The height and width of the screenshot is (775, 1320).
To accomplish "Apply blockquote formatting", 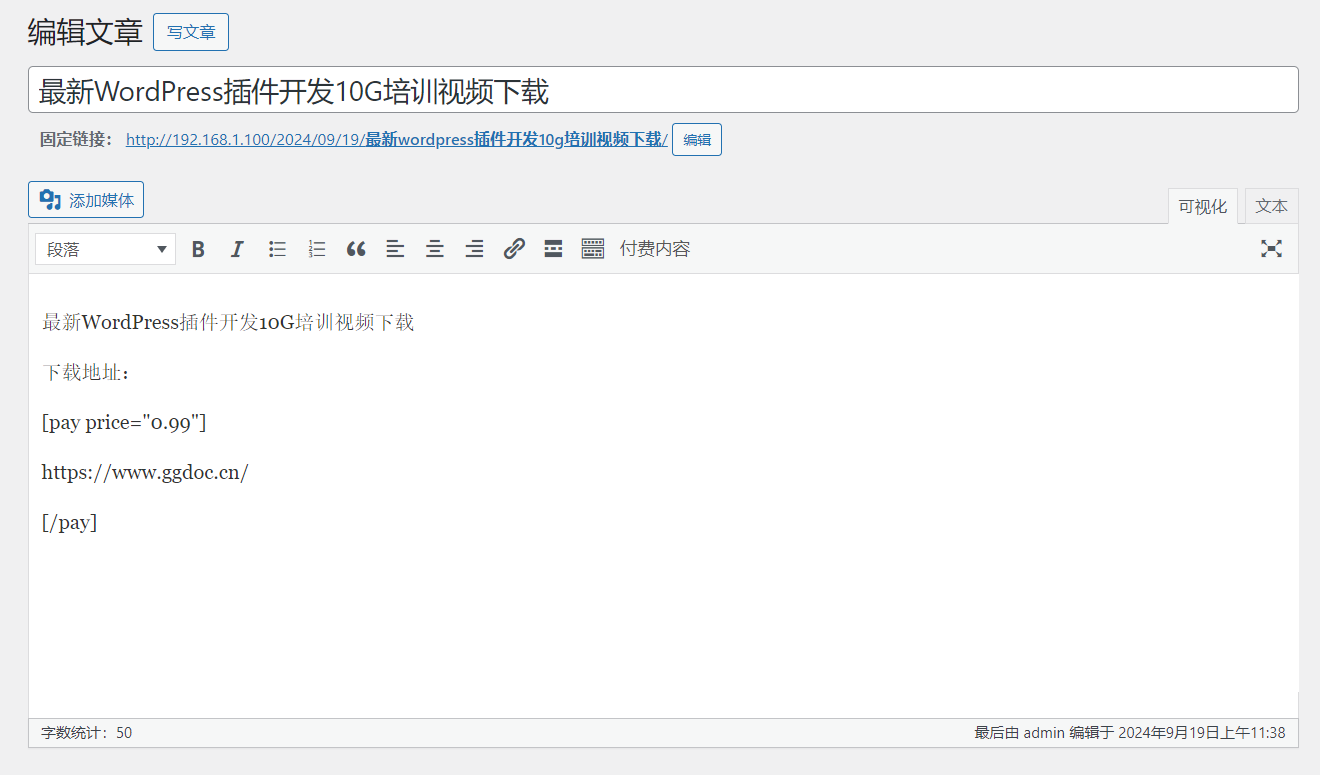I will pos(356,249).
